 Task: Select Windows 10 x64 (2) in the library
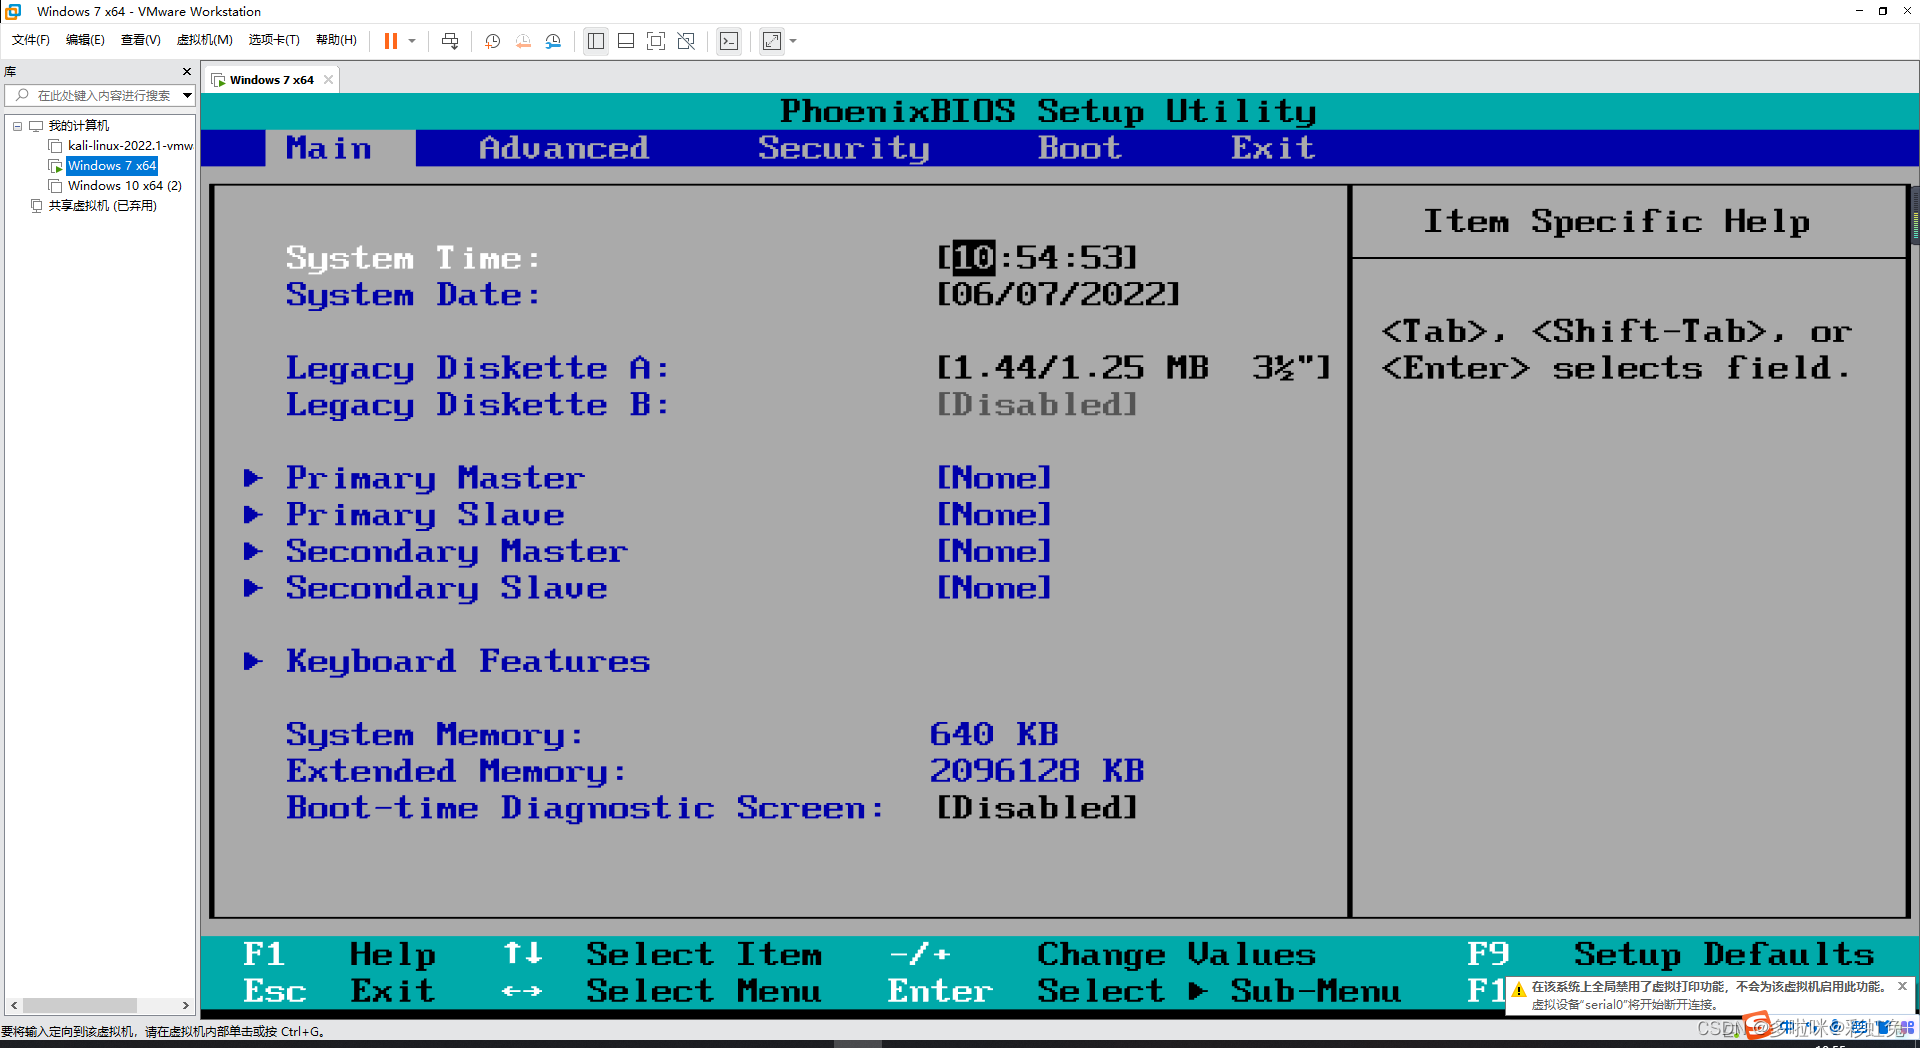click(125, 186)
